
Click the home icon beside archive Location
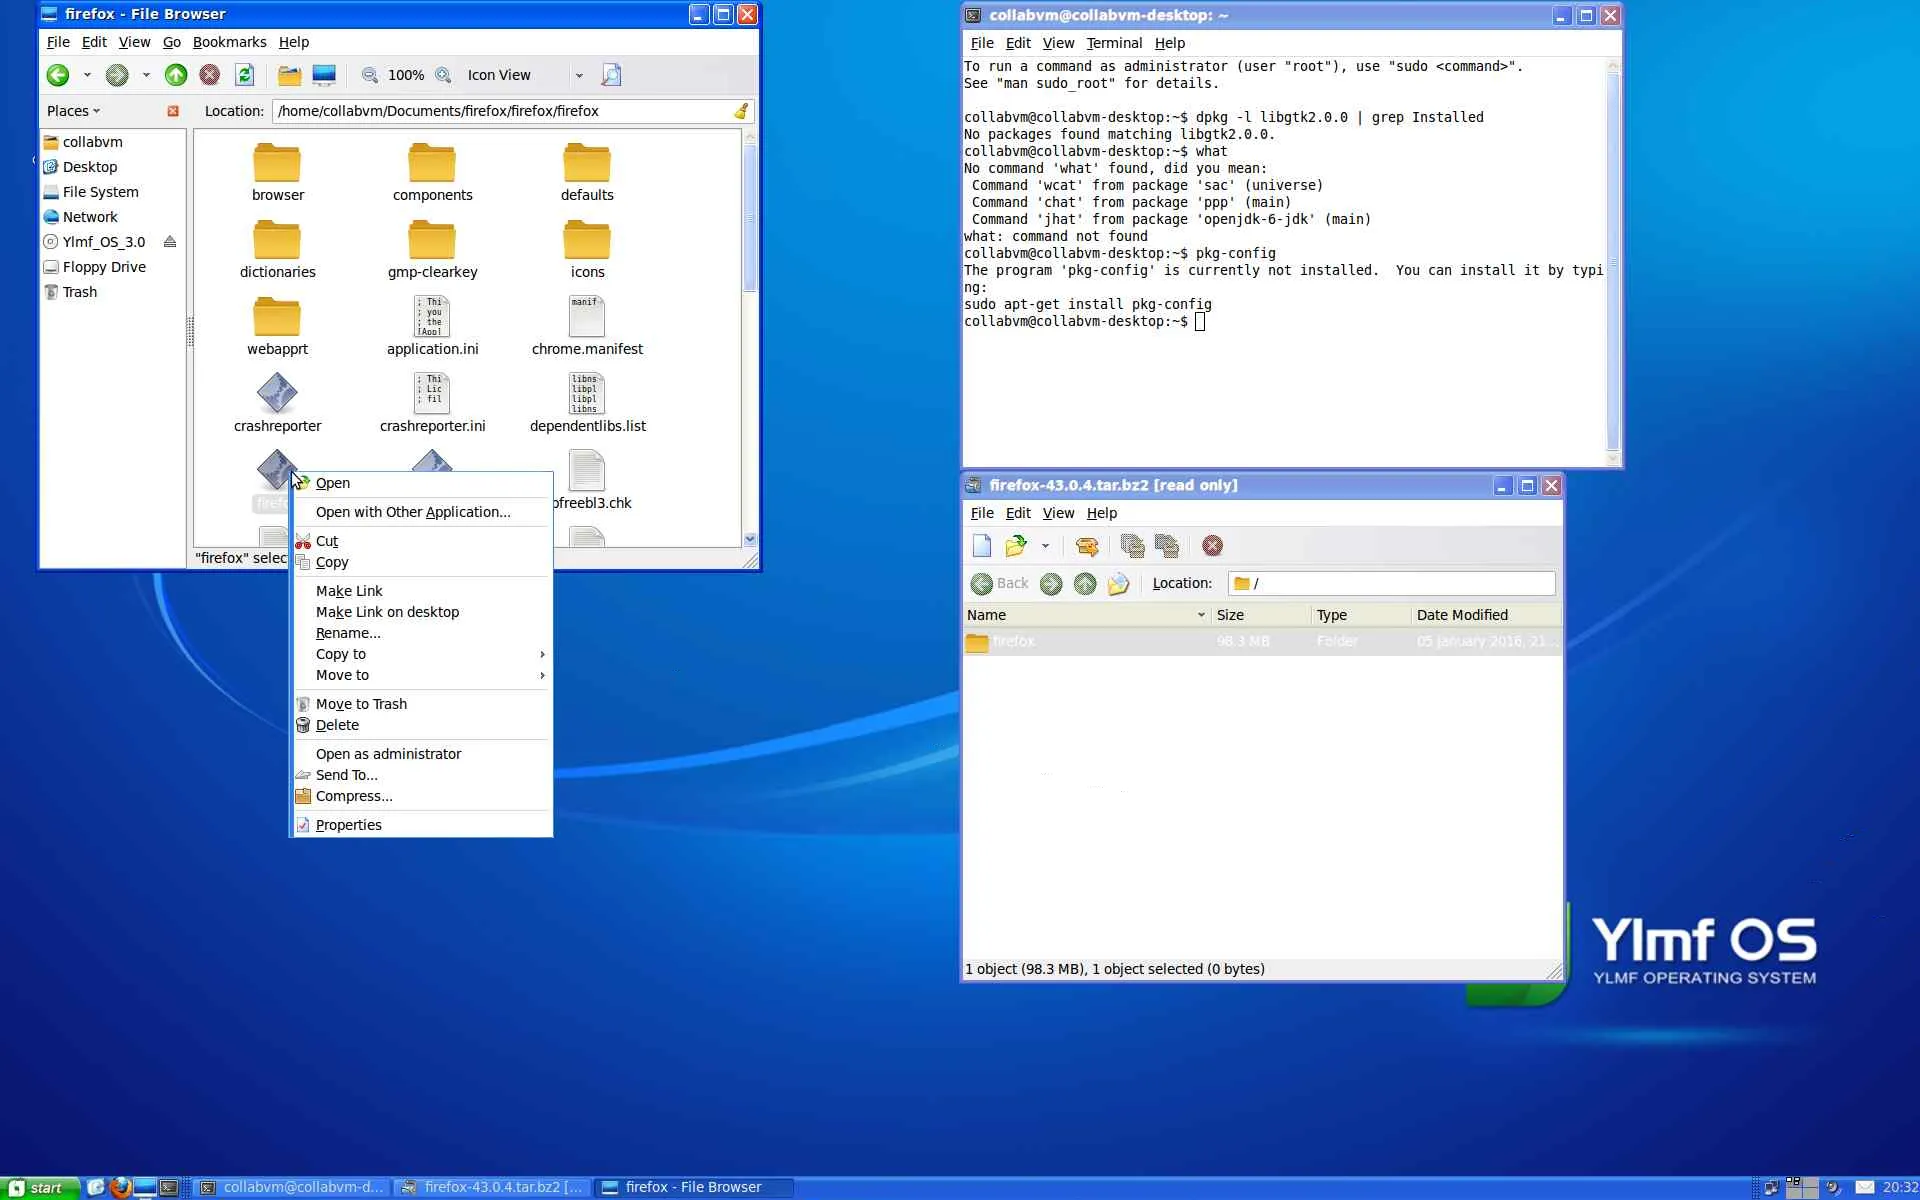(x=1118, y=584)
